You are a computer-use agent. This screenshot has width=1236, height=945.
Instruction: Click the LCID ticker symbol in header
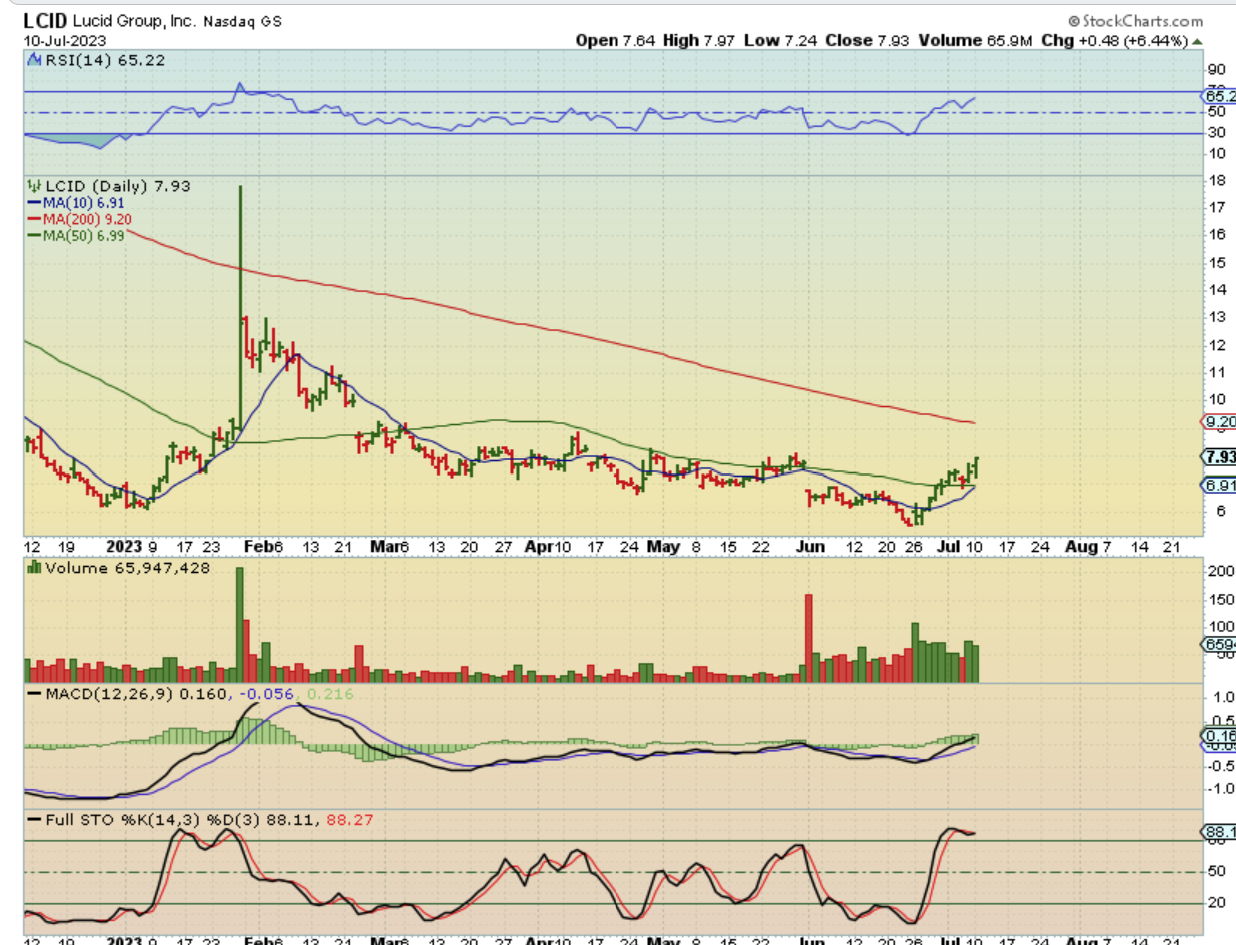pyautogui.click(x=47, y=20)
